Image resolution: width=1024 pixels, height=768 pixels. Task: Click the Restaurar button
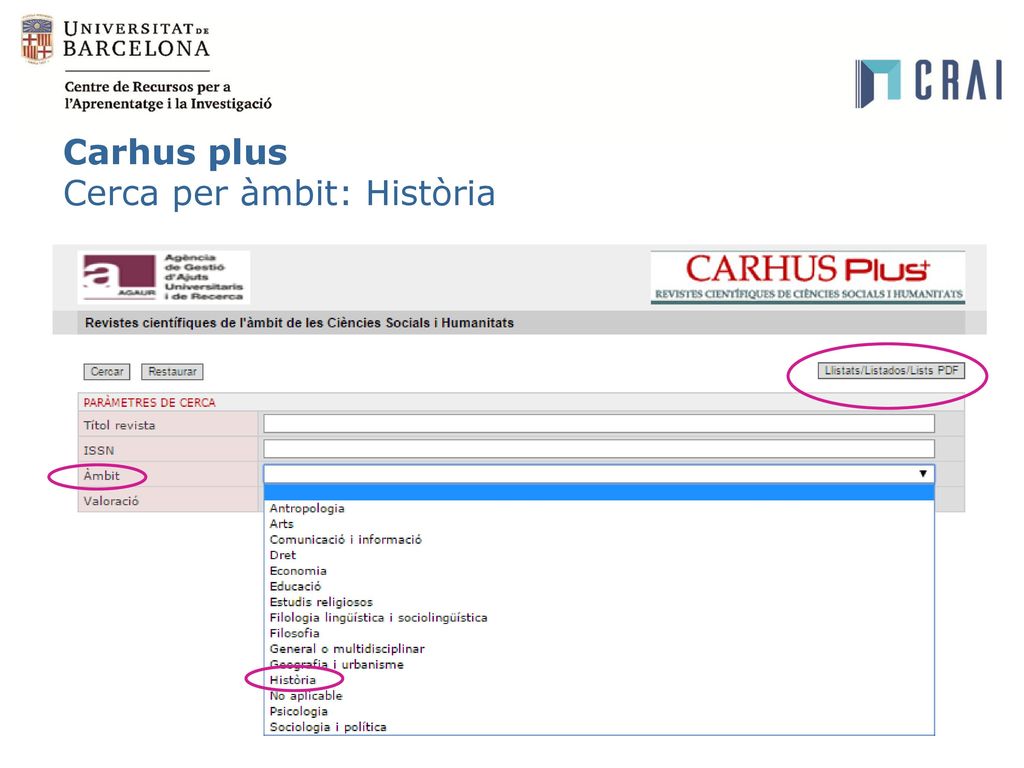point(172,372)
